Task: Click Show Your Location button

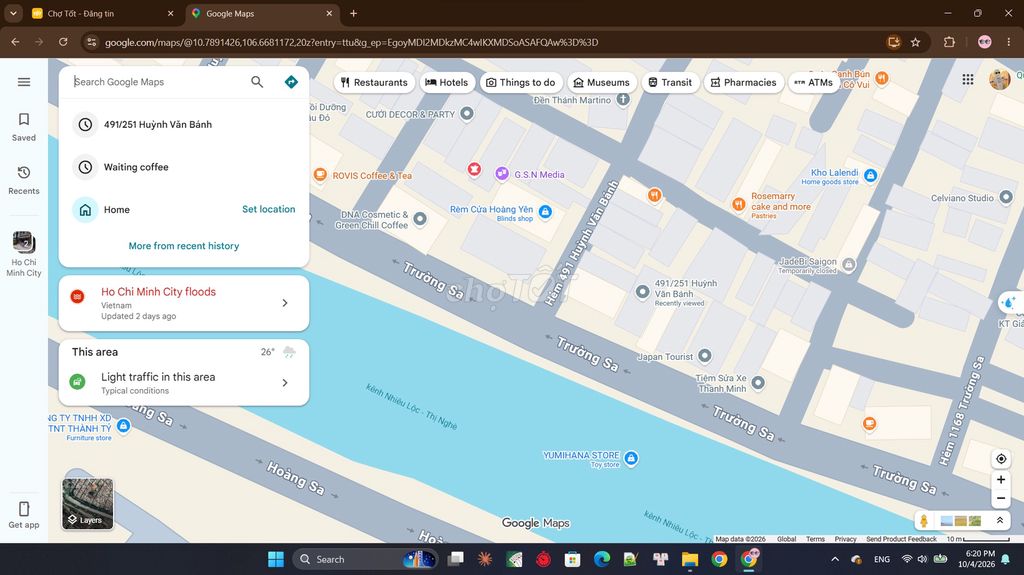Action: [x=1000, y=459]
